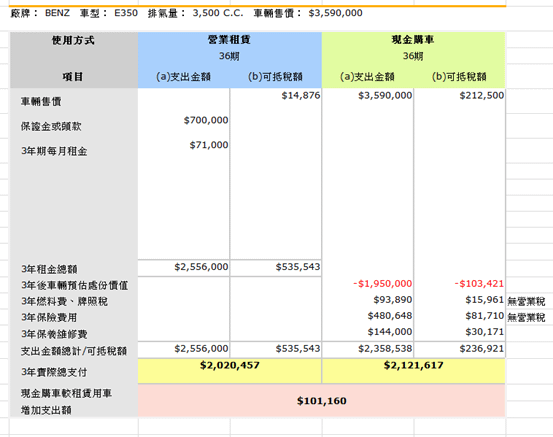The width and height of the screenshot is (553, 437).
Task: Click the $2,358,538 expenditure total cell
Action: pyautogui.click(x=368, y=349)
